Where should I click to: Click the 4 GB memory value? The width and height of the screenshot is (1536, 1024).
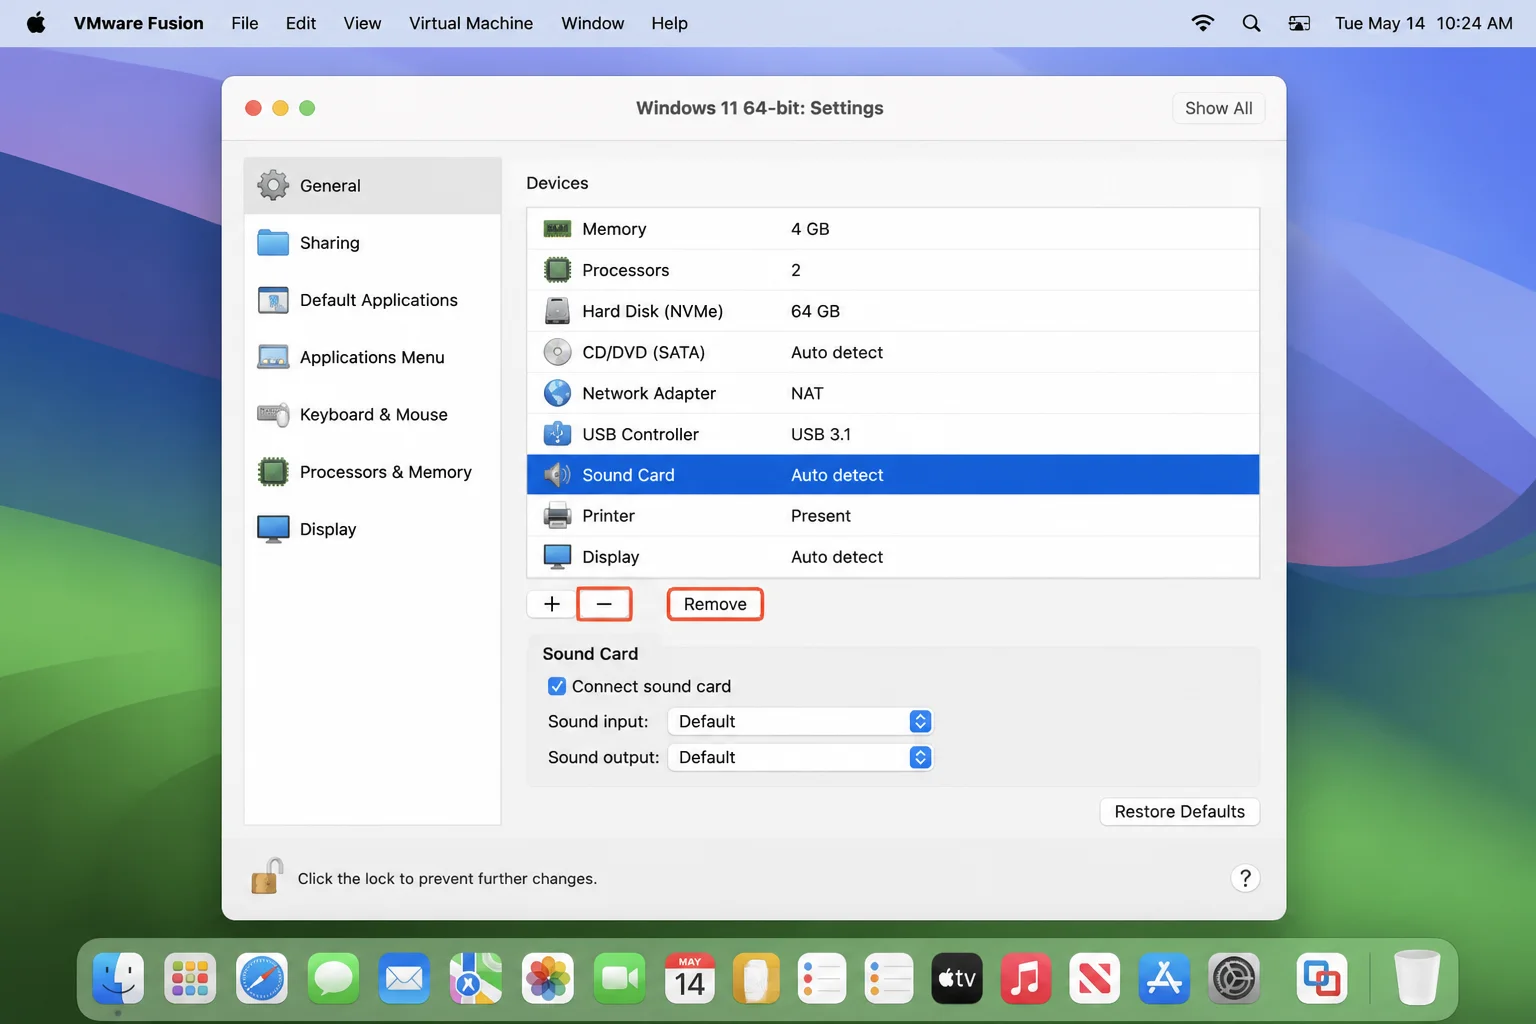[x=810, y=229]
